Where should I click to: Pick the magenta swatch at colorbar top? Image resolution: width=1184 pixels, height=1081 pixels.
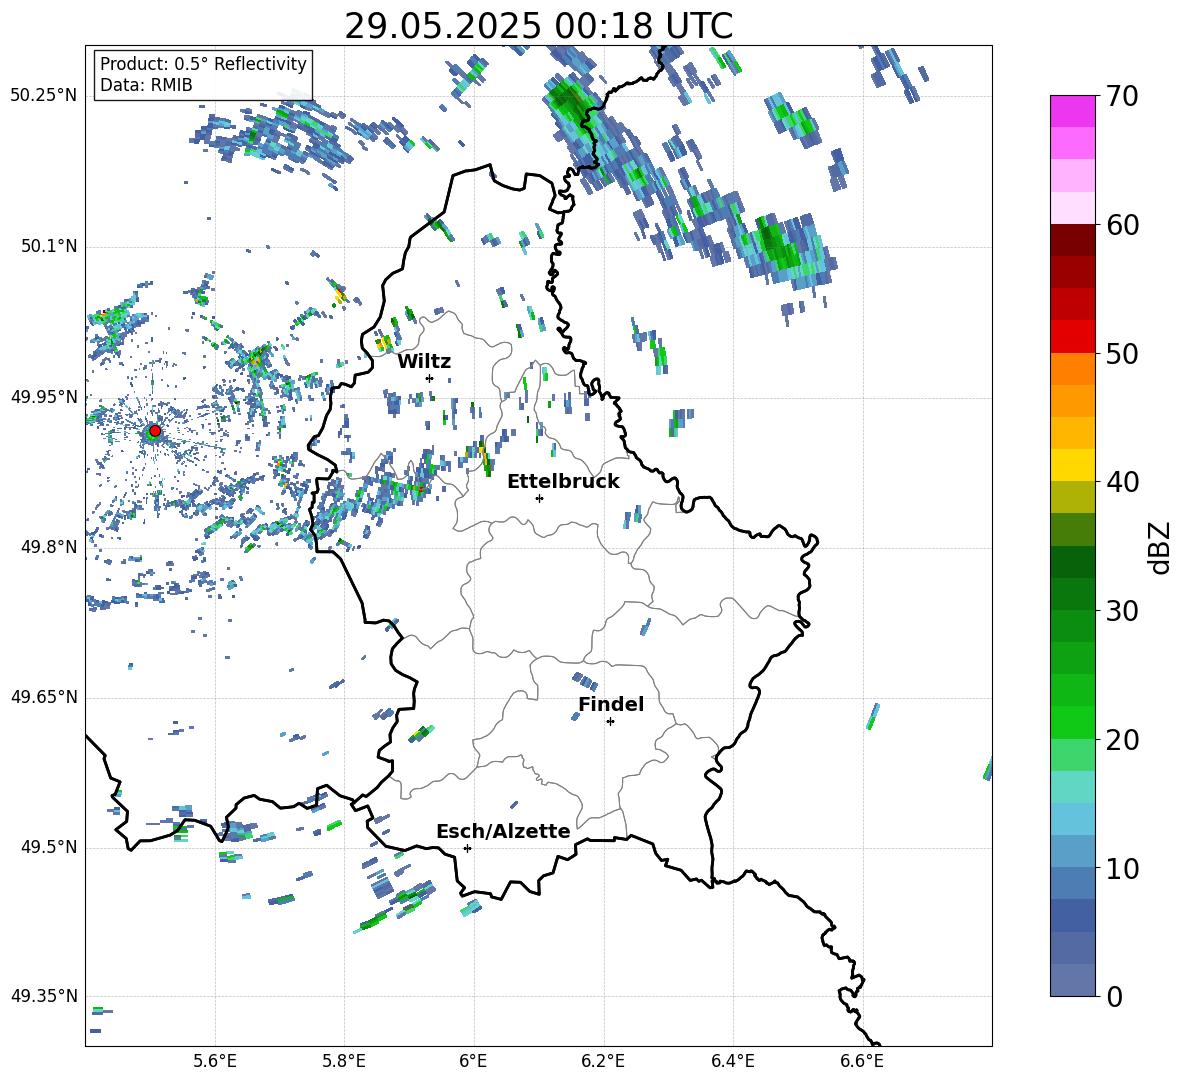[1073, 111]
